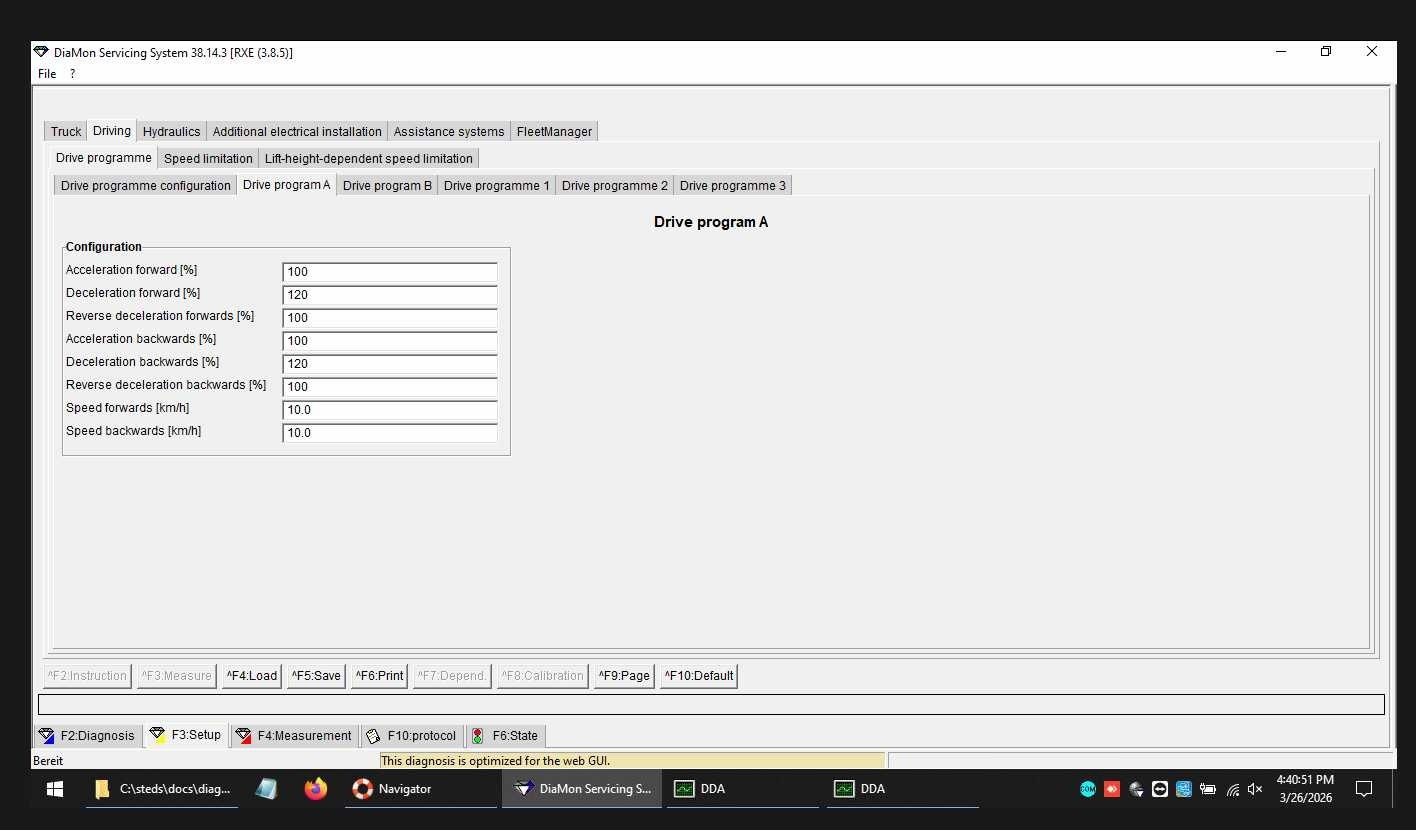Click the muted speaker volume icon
Screen dimensions: 1416x830
point(1255,789)
